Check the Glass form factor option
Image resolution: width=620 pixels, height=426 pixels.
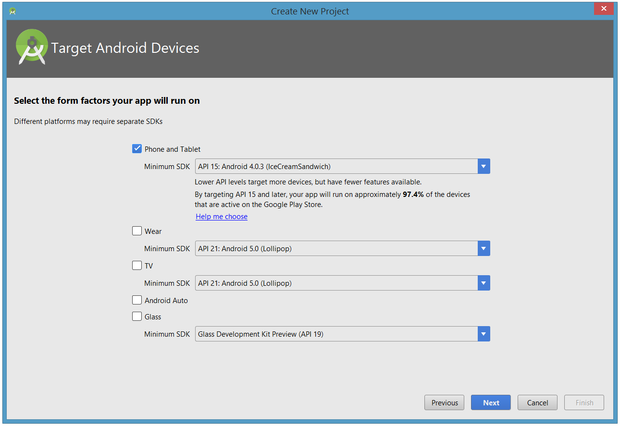[137, 317]
